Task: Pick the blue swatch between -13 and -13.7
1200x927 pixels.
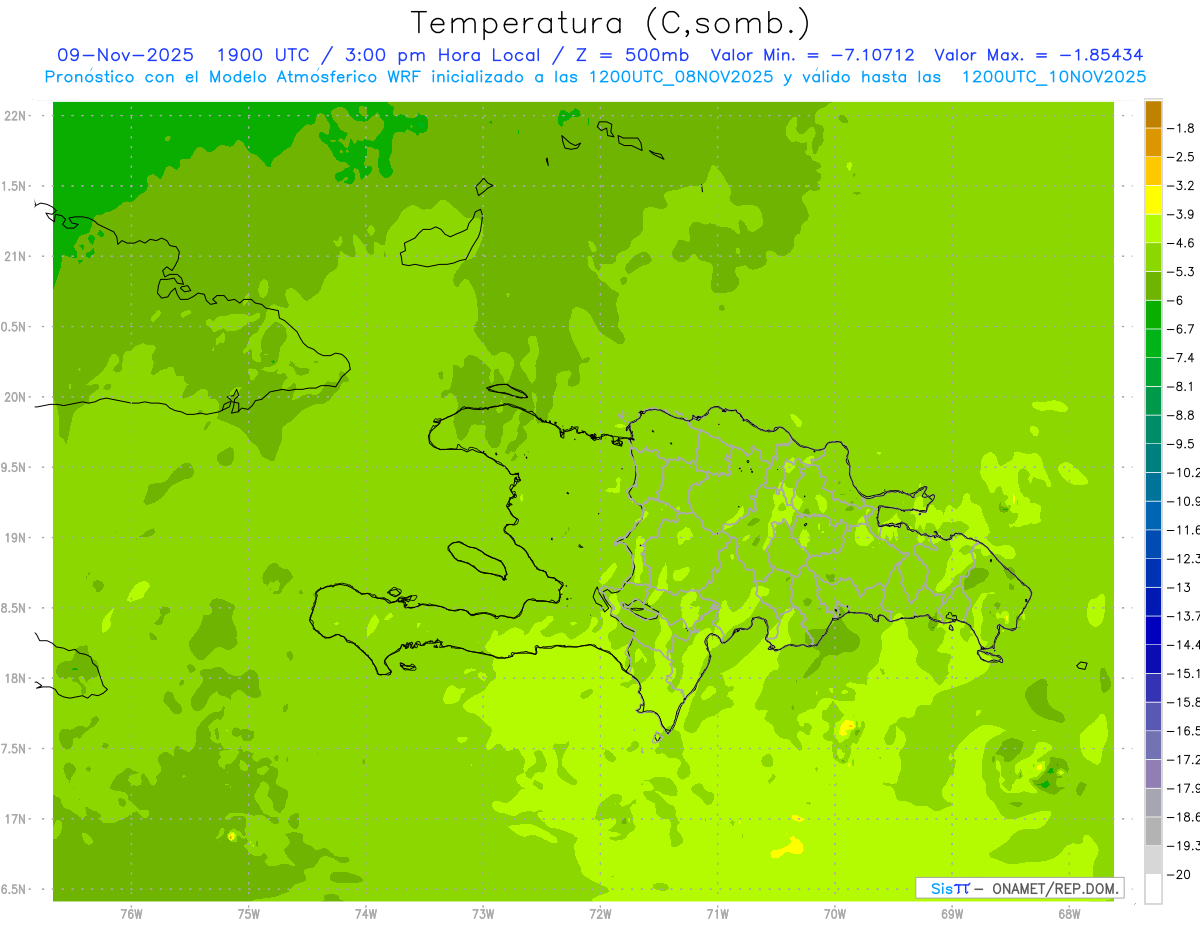Action: (x=1153, y=601)
